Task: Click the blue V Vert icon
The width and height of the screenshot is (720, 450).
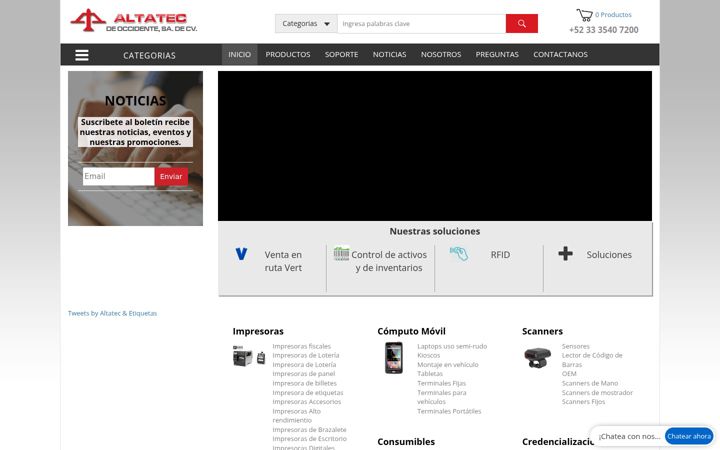Action: (x=241, y=254)
